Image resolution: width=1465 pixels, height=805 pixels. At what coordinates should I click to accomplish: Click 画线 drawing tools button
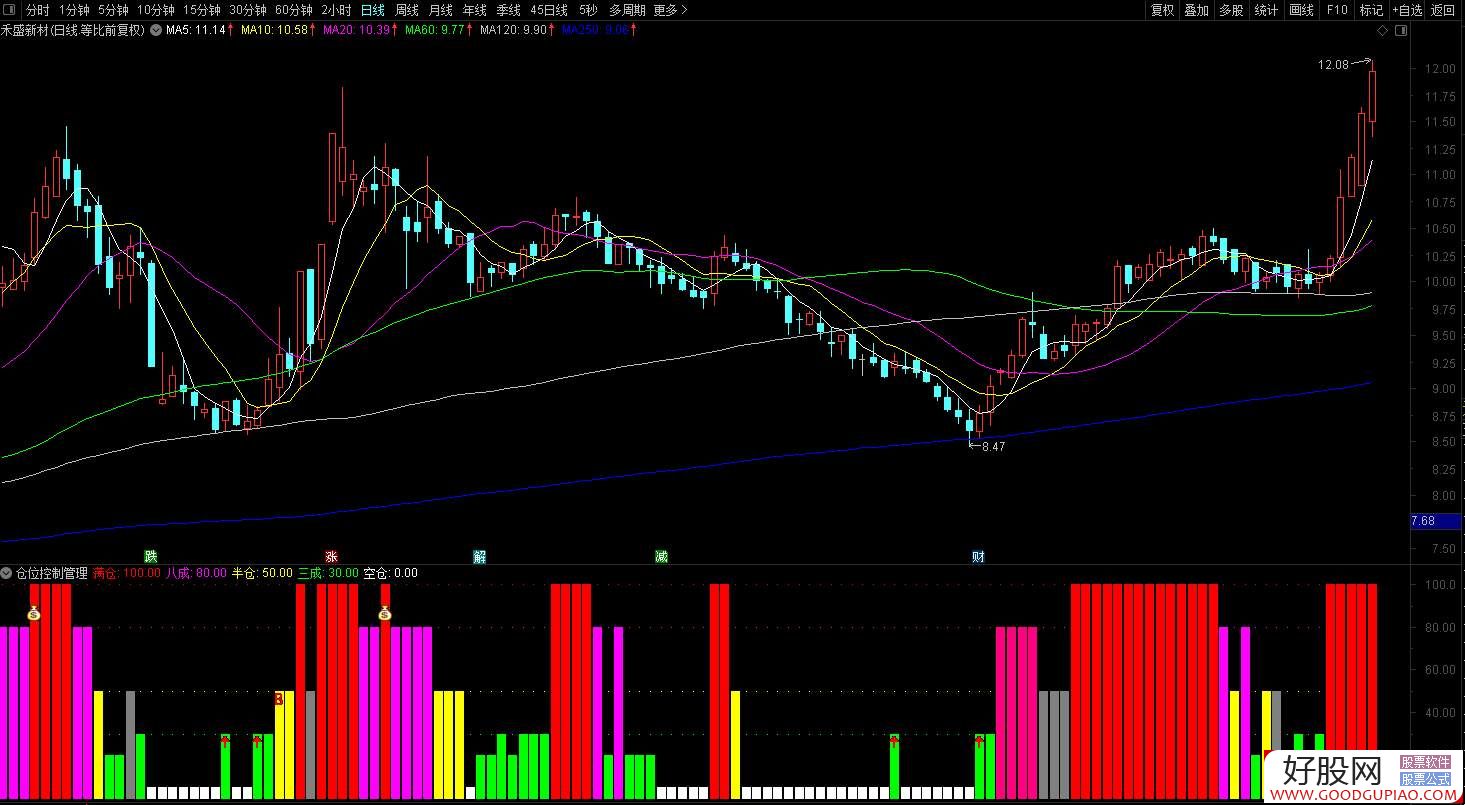pos(1301,10)
